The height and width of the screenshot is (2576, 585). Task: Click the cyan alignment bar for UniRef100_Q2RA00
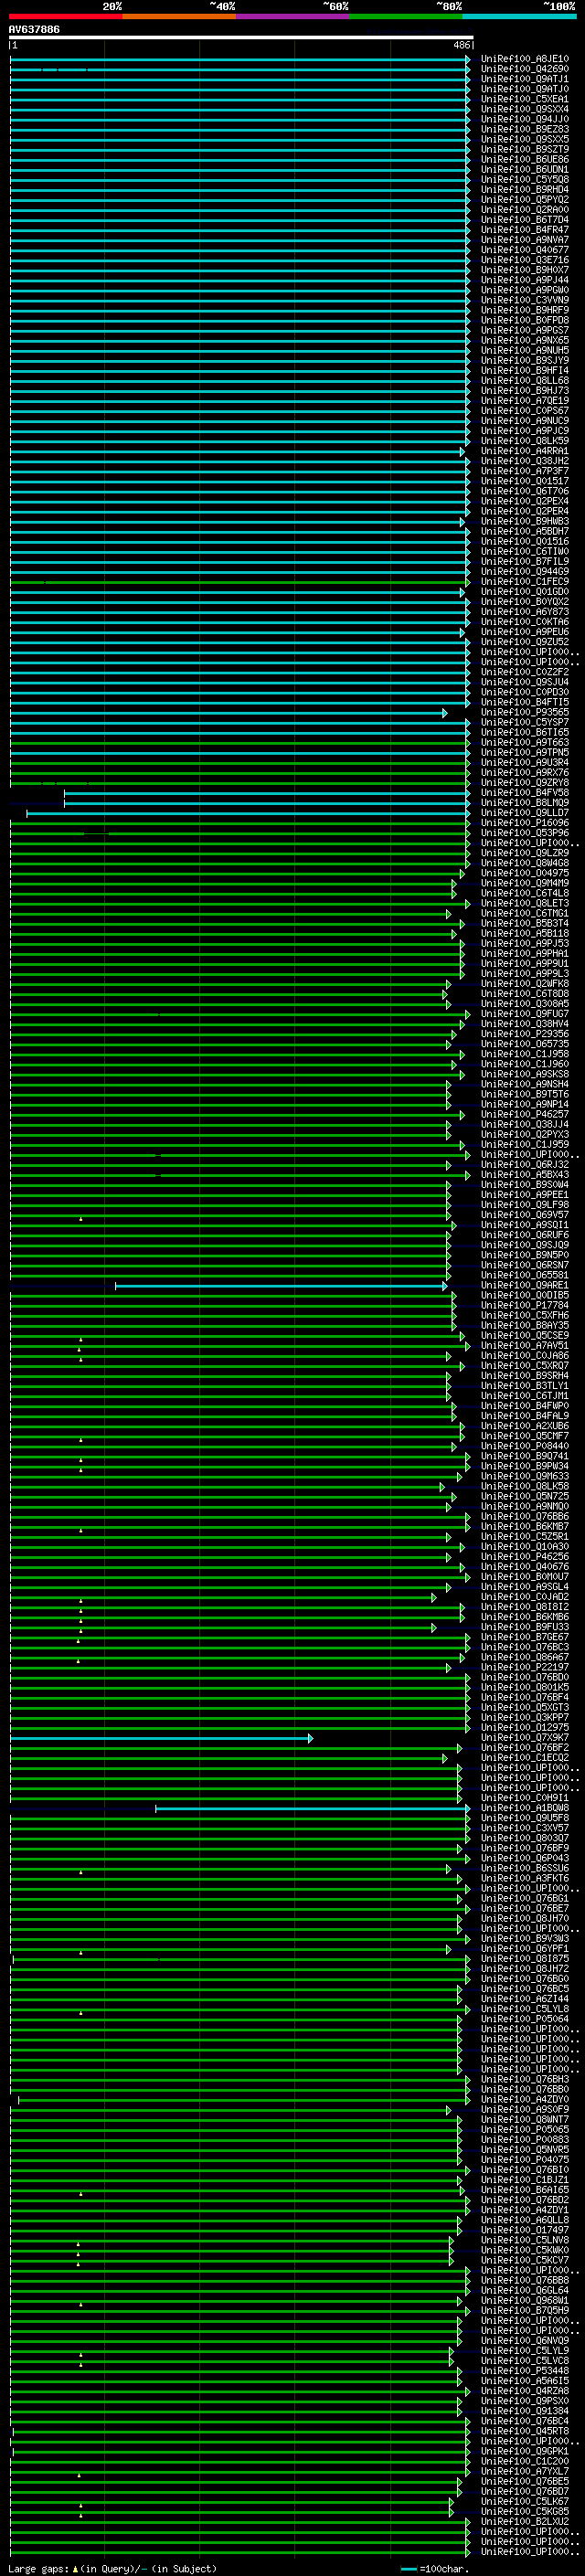pos(239,210)
